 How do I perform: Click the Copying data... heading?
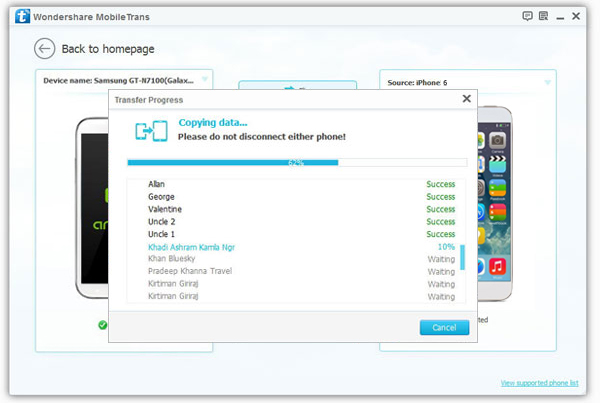(x=213, y=123)
